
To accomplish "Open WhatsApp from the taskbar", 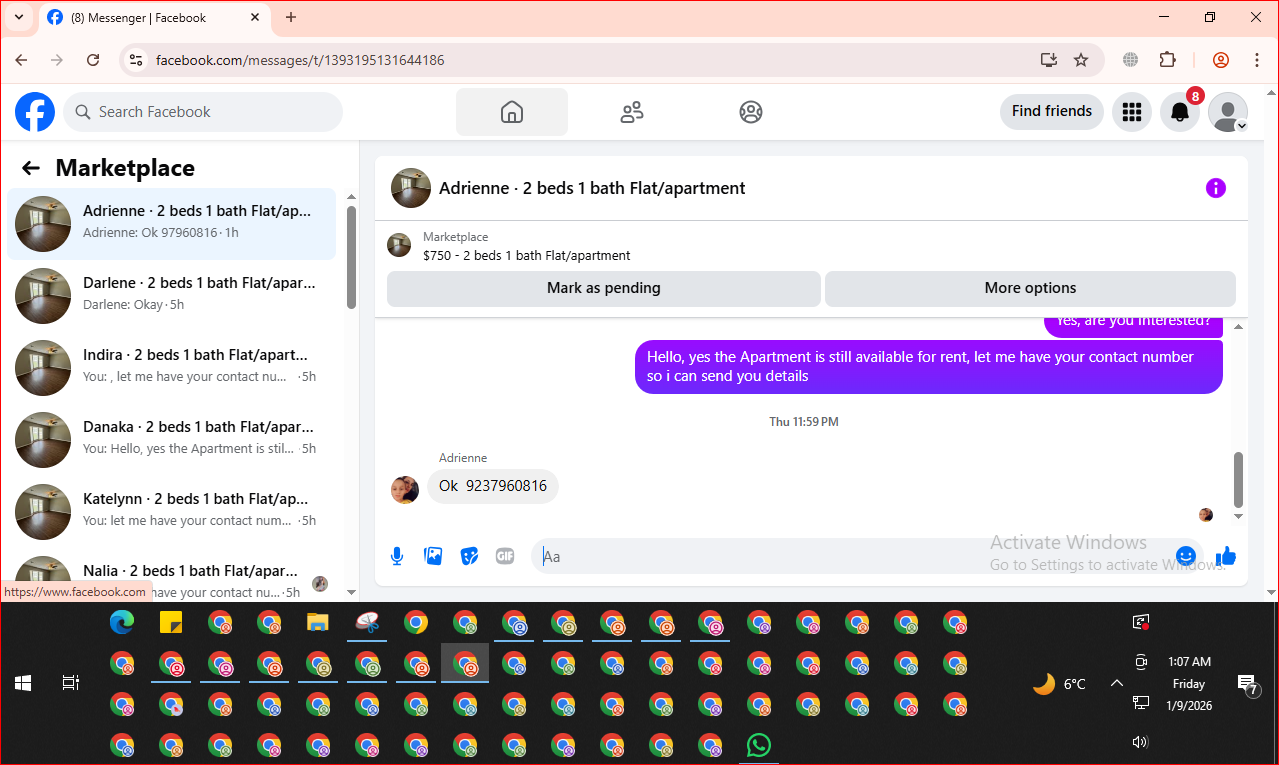I will 759,745.
